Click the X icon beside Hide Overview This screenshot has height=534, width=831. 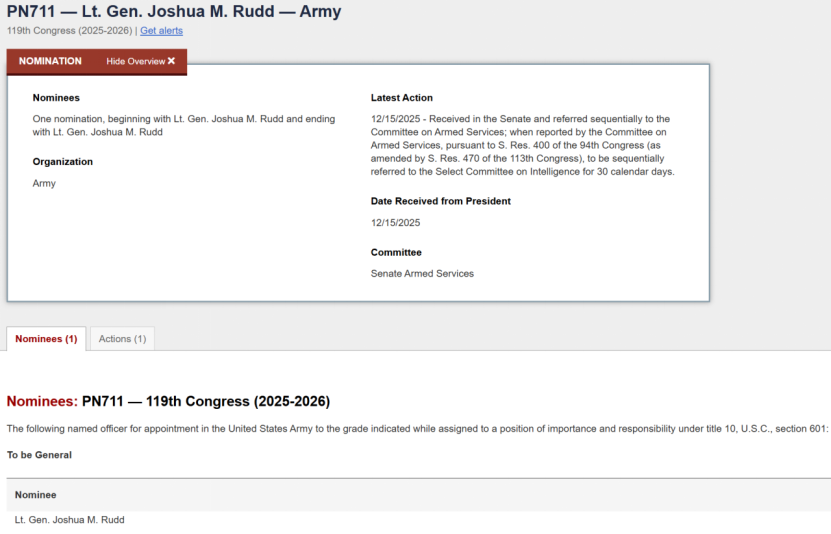(171, 61)
